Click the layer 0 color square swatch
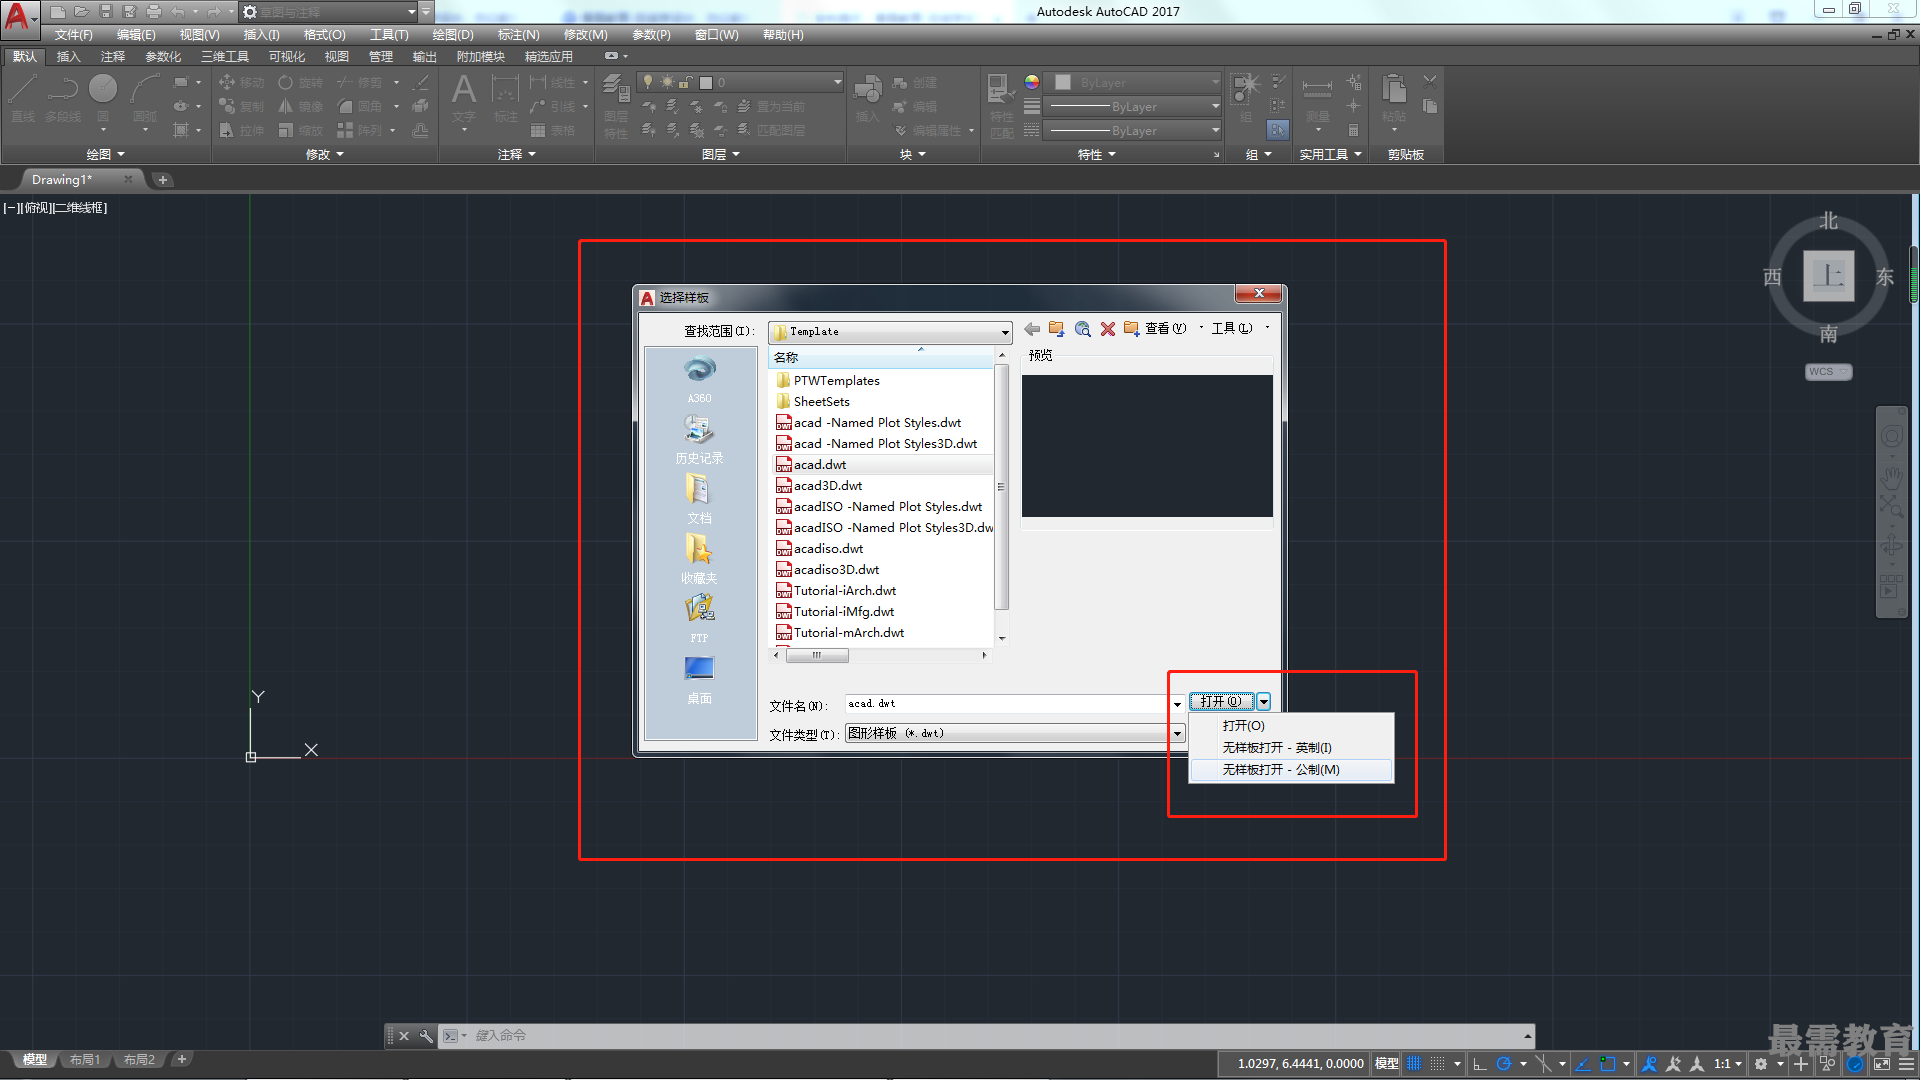 point(706,83)
